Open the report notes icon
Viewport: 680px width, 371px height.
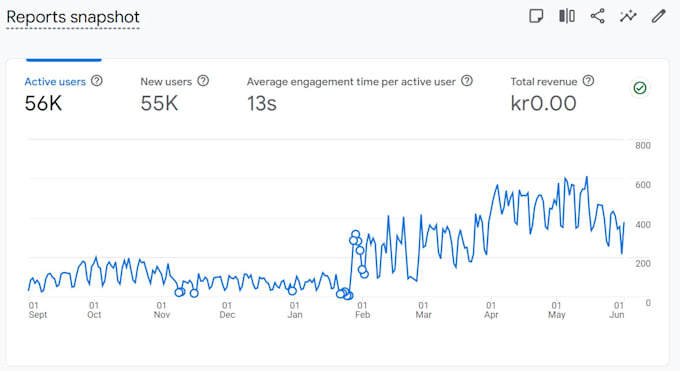click(536, 16)
